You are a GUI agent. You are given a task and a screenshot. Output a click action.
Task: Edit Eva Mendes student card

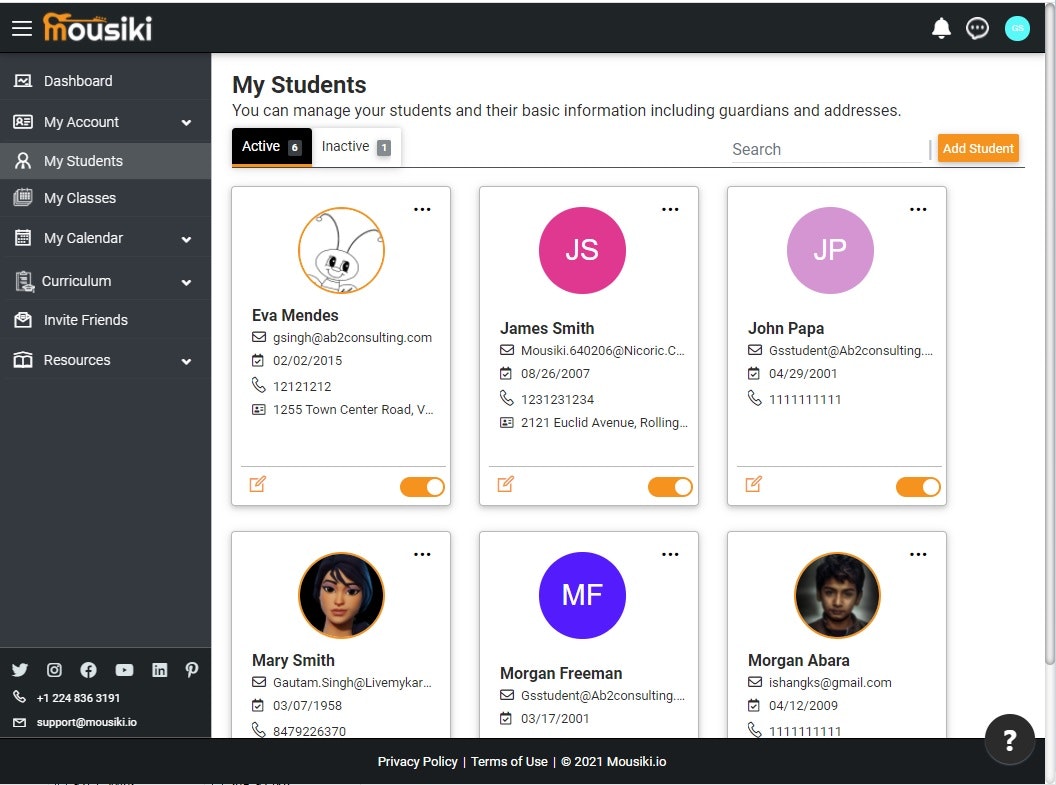[258, 484]
